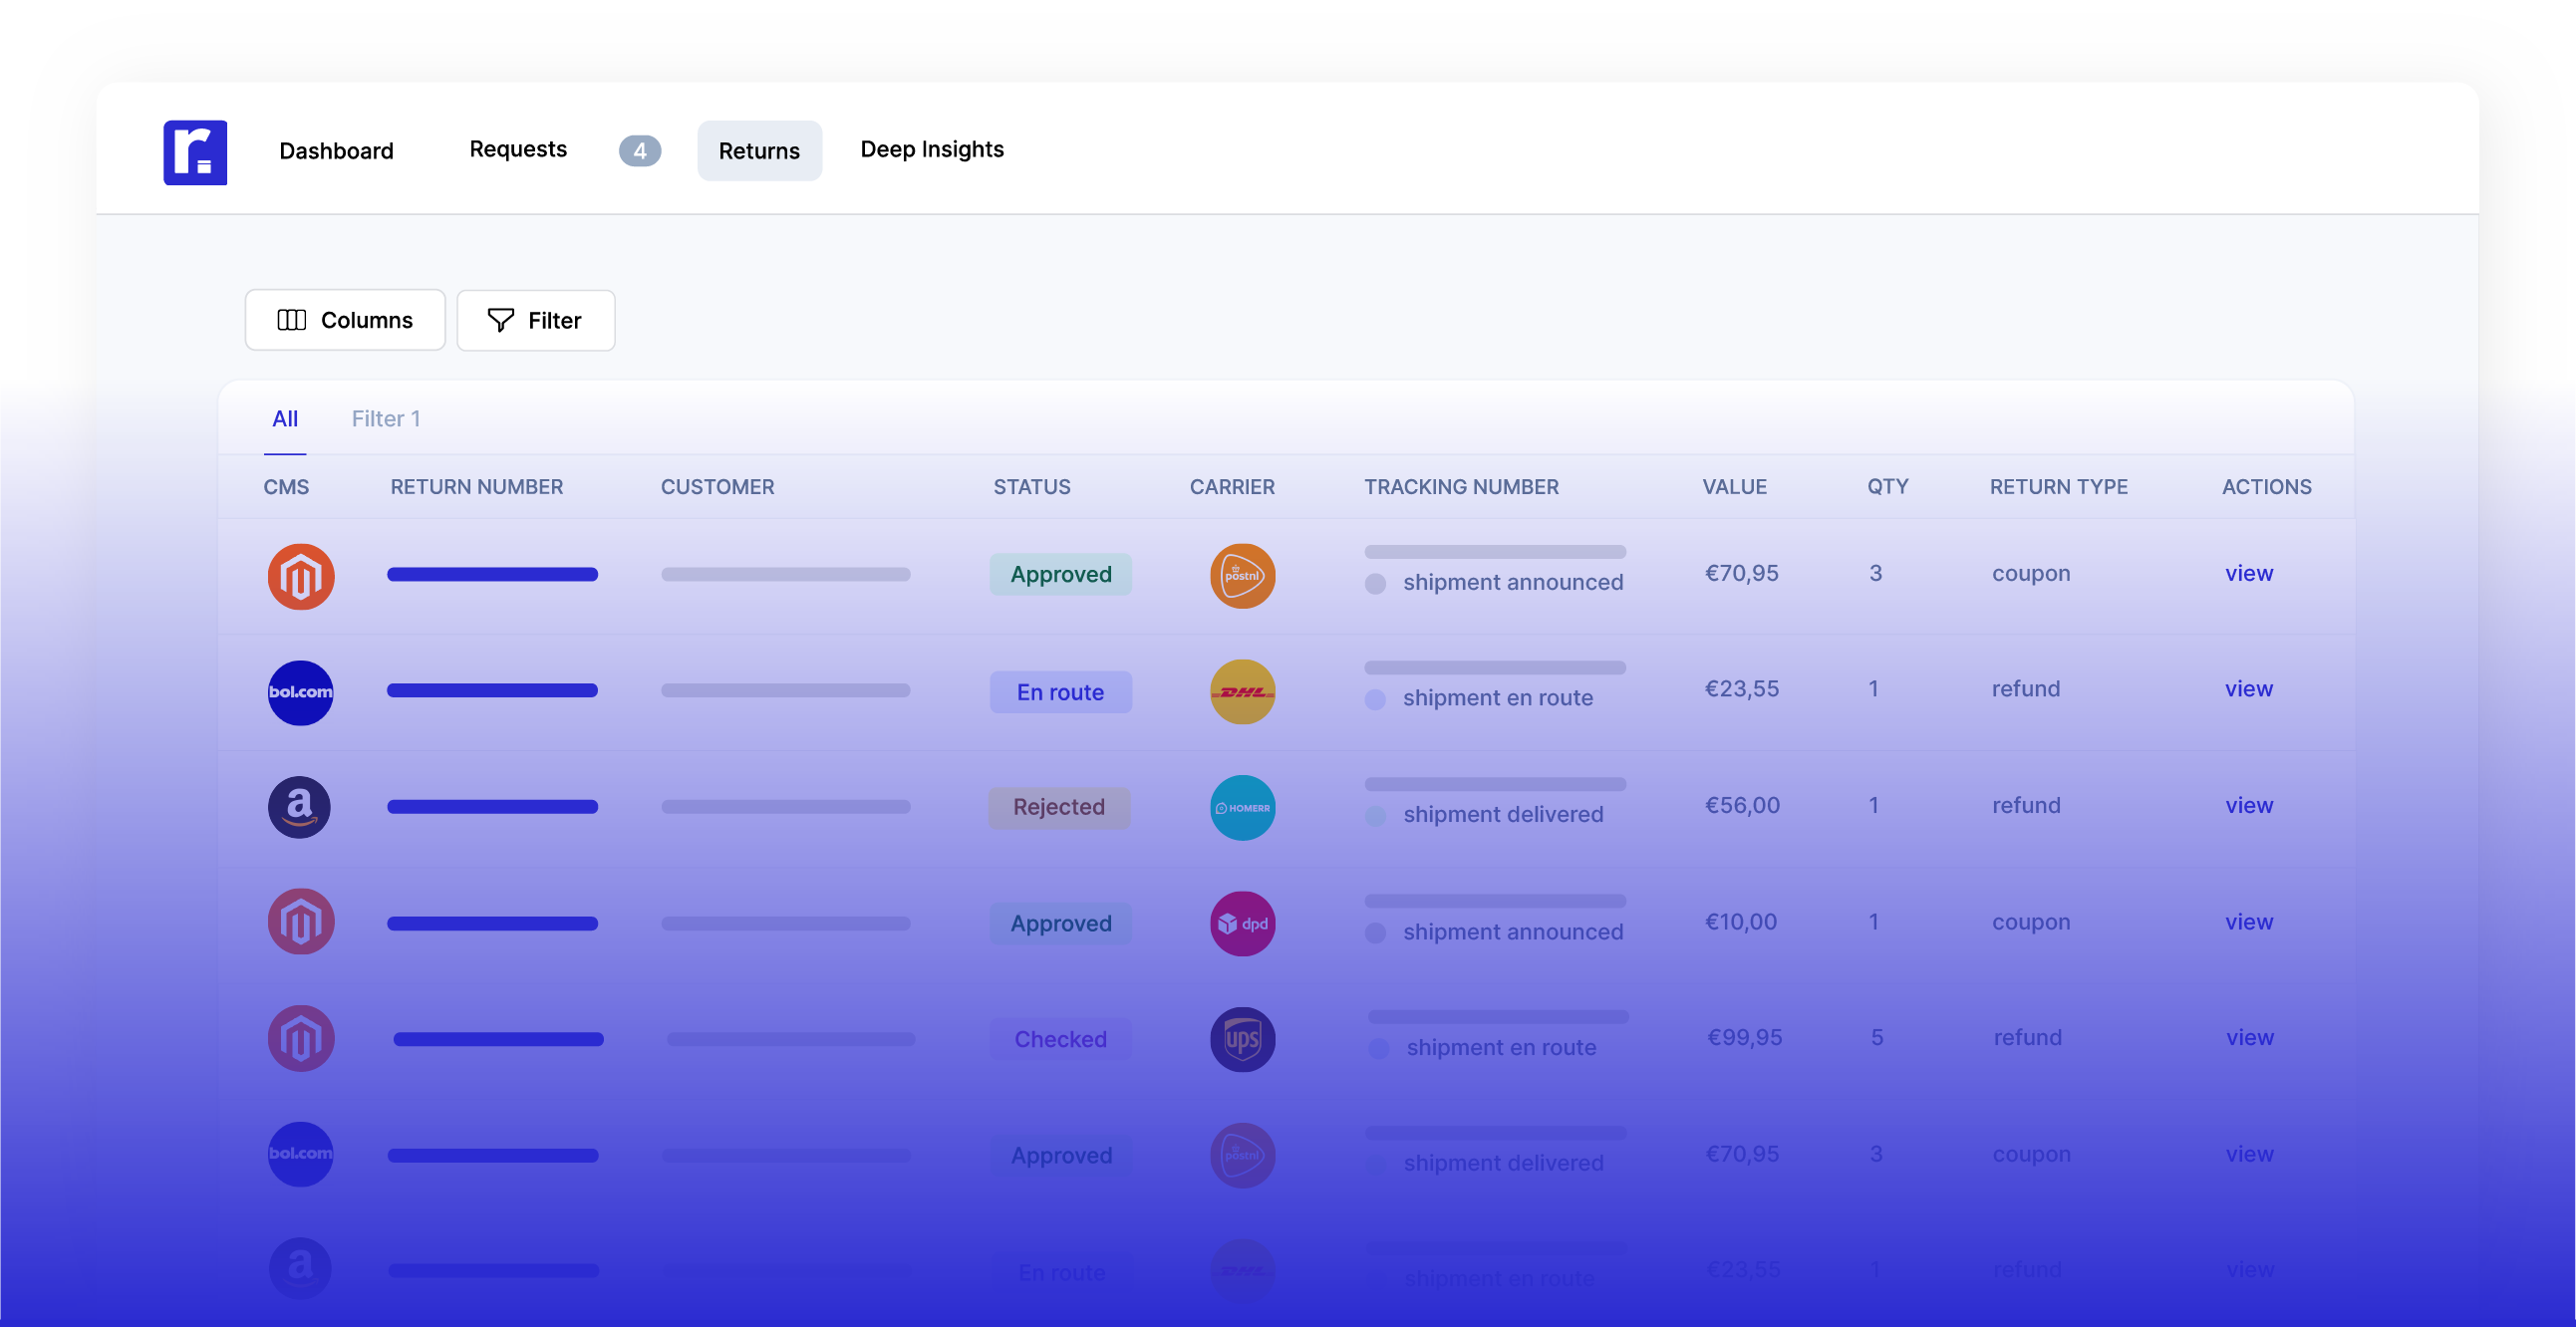Click the Requests count badge showing 4

point(640,151)
